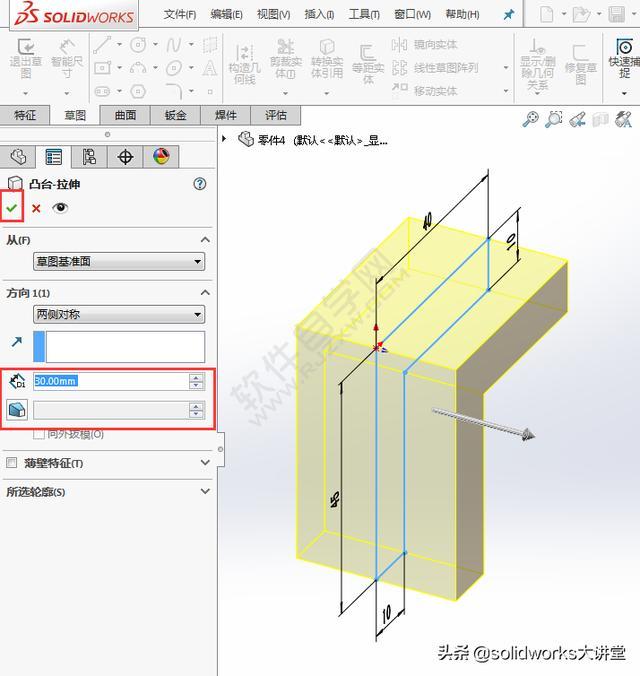Open FeatureManager design tree tab

[18, 156]
